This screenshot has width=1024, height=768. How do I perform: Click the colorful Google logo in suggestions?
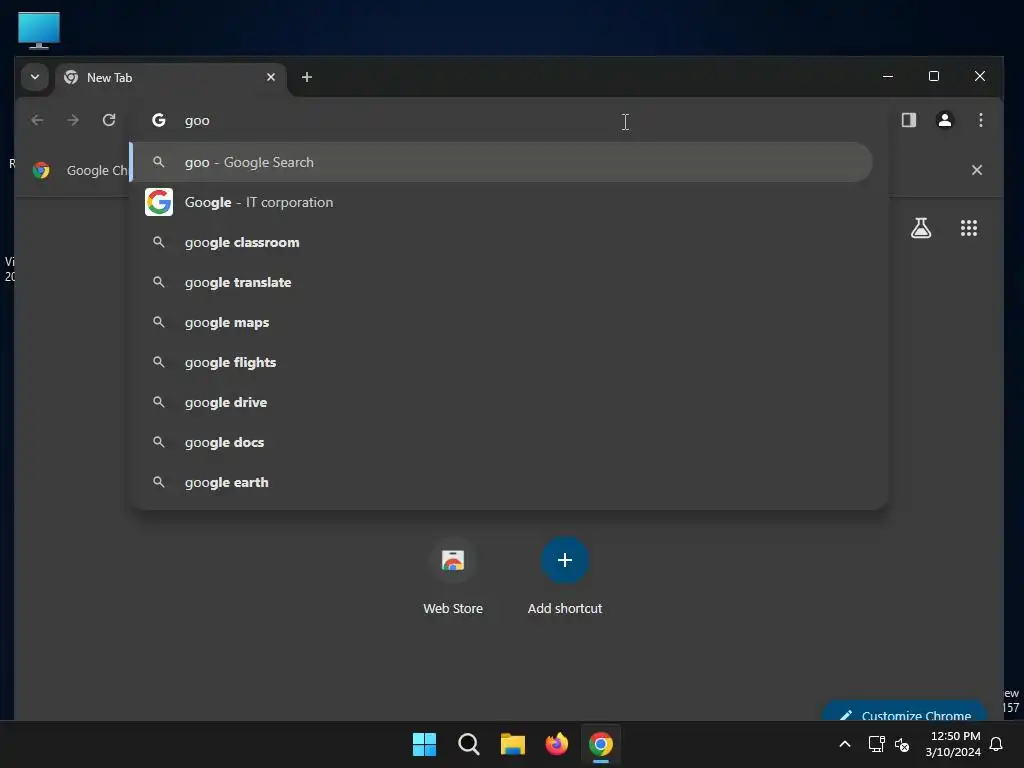[x=159, y=202]
